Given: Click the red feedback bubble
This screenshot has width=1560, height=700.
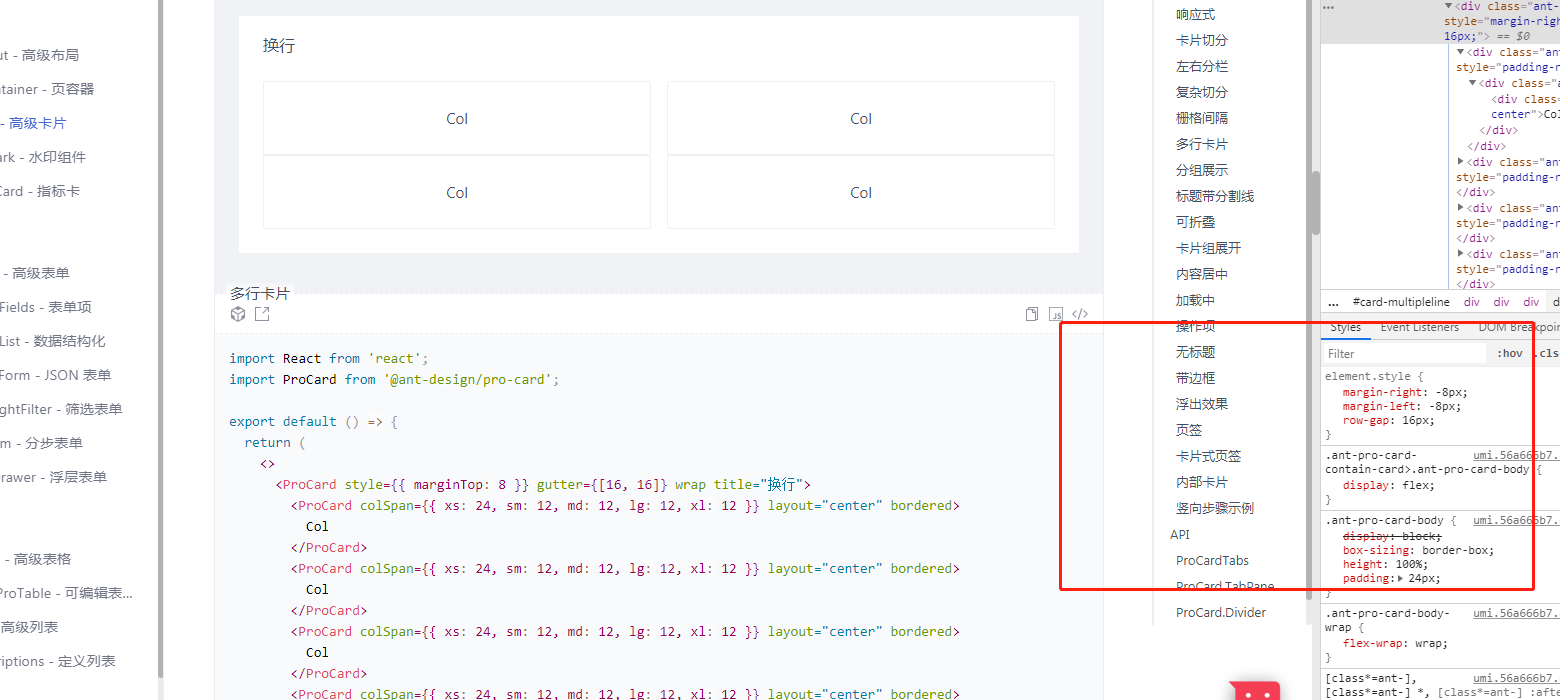Looking at the screenshot, I should click(1255, 692).
